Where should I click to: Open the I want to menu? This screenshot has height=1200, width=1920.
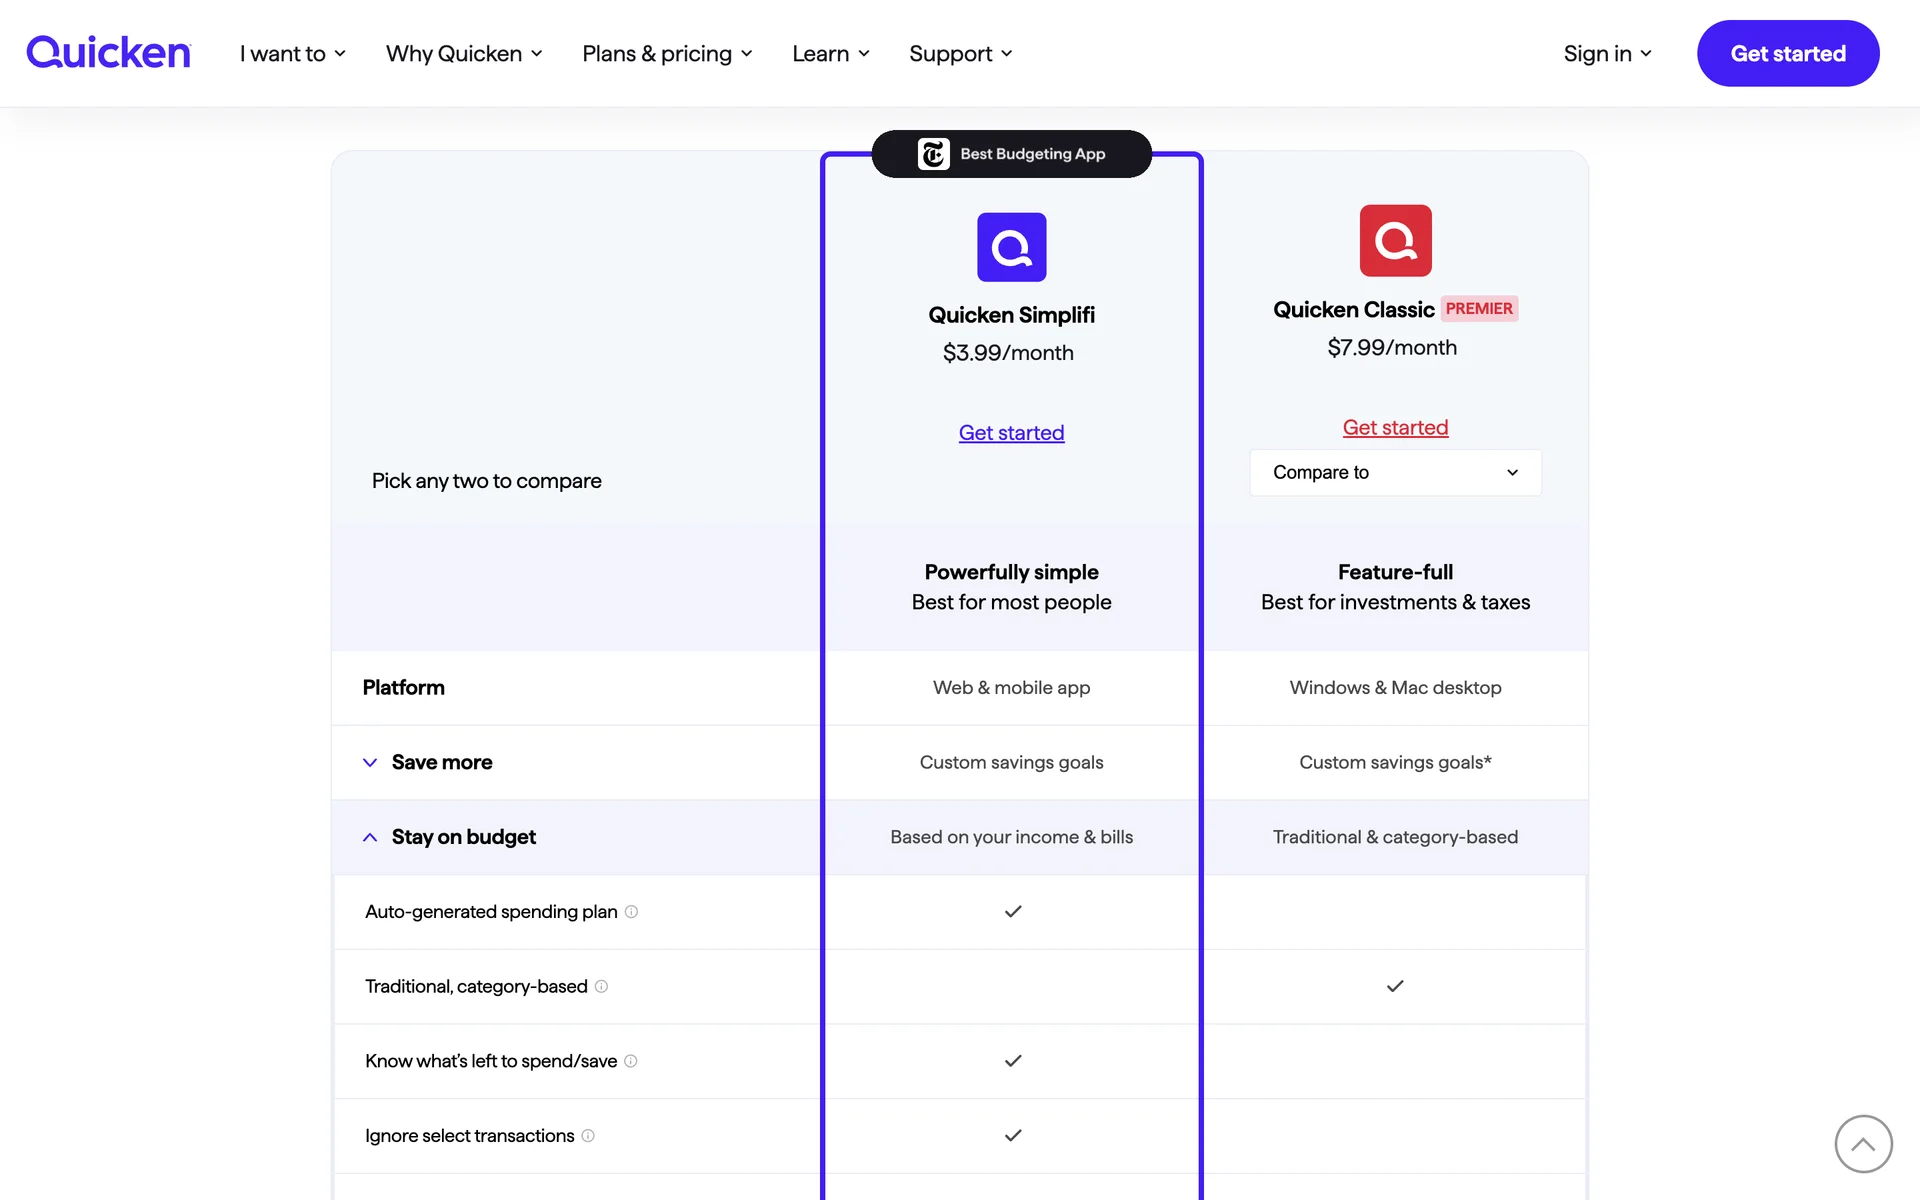coord(292,54)
